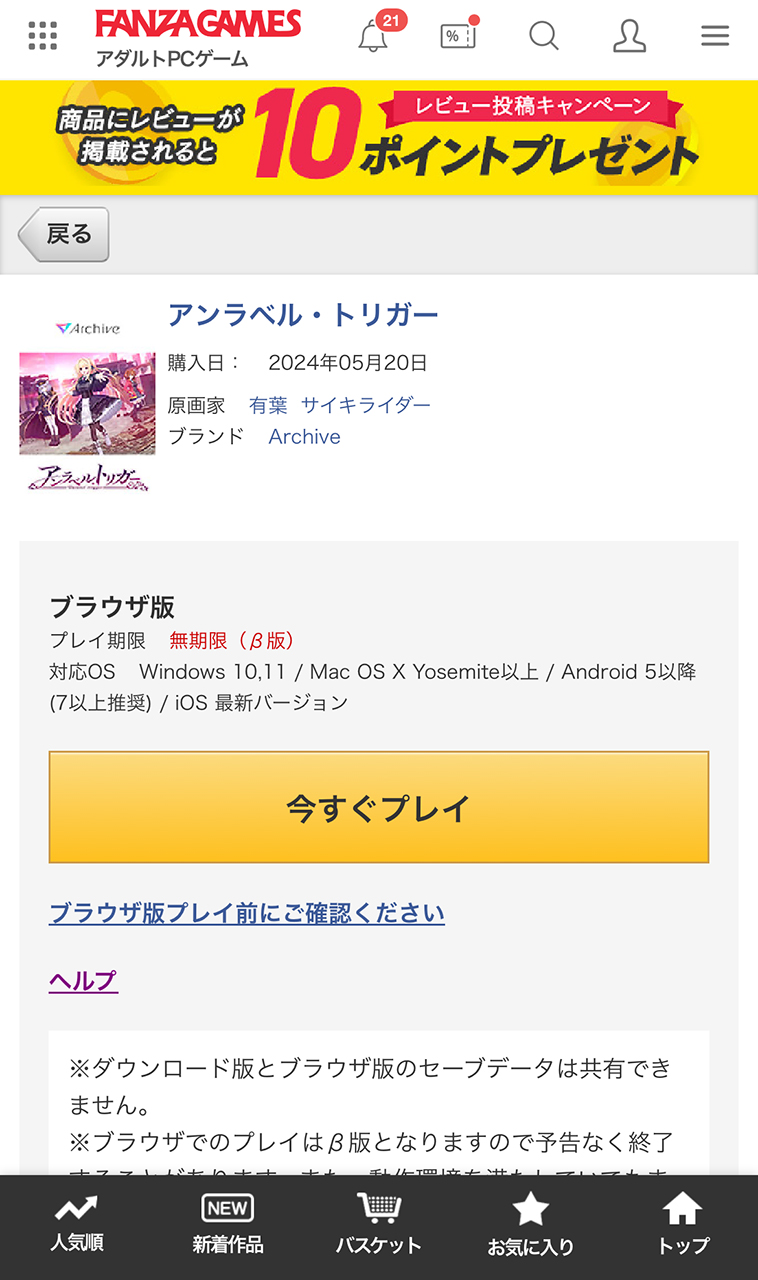Open notifications bell with 21 badge
This screenshot has width=758, height=1280.
coord(373,37)
